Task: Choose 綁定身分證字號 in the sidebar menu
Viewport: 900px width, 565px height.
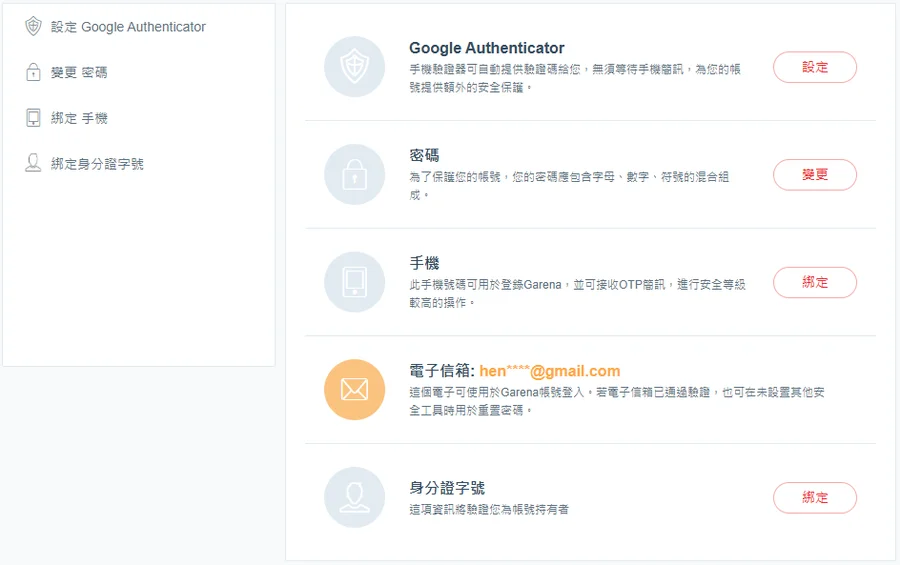Action: coord(97,163)
